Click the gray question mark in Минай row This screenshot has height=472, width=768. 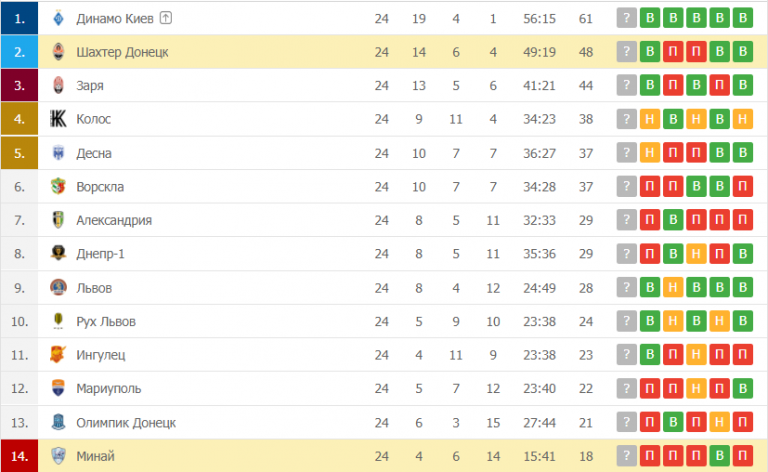click(x=627, y=456)
